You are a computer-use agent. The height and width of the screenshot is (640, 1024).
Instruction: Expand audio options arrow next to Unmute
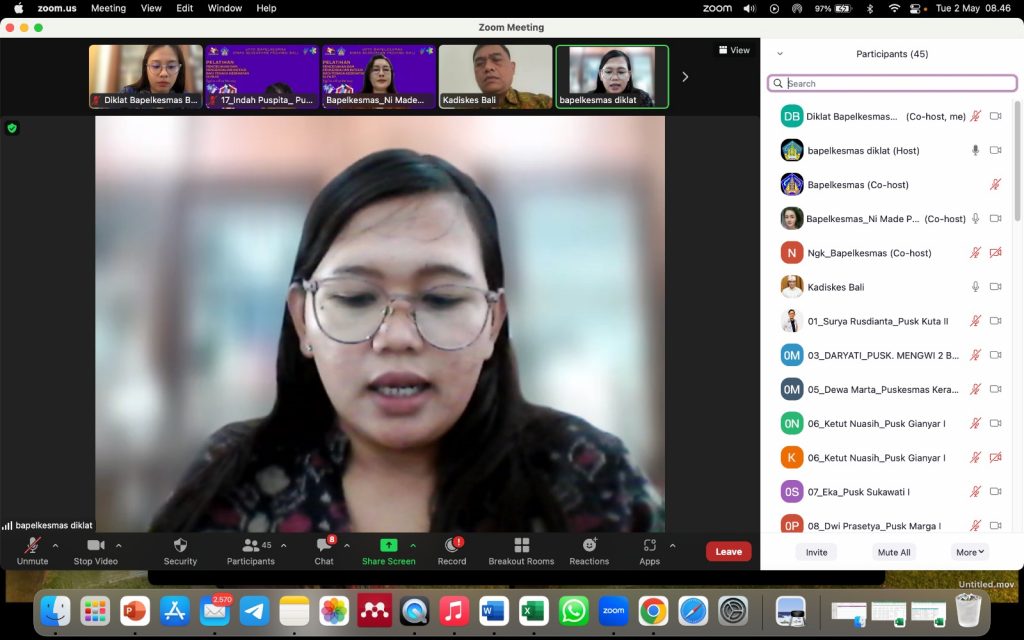(55, 546)
